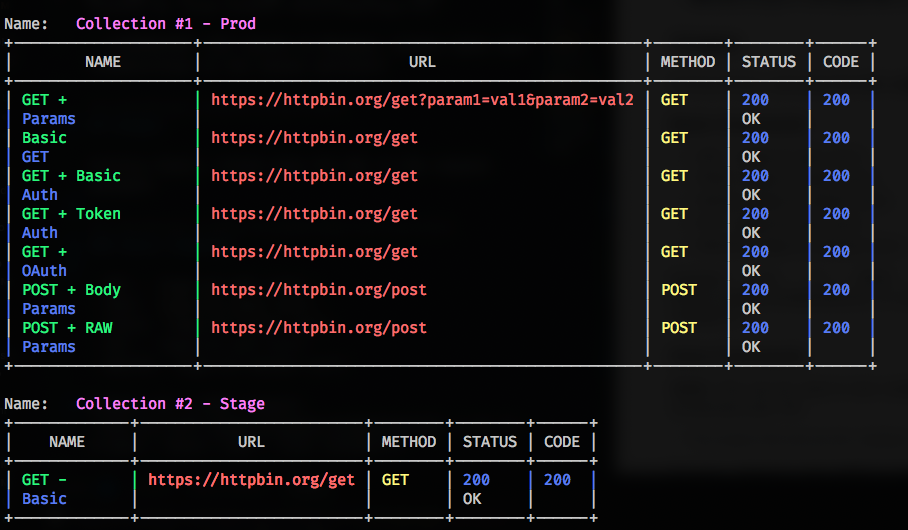Select the 'POST + Body Params' row name

click(x=71, y=299)
